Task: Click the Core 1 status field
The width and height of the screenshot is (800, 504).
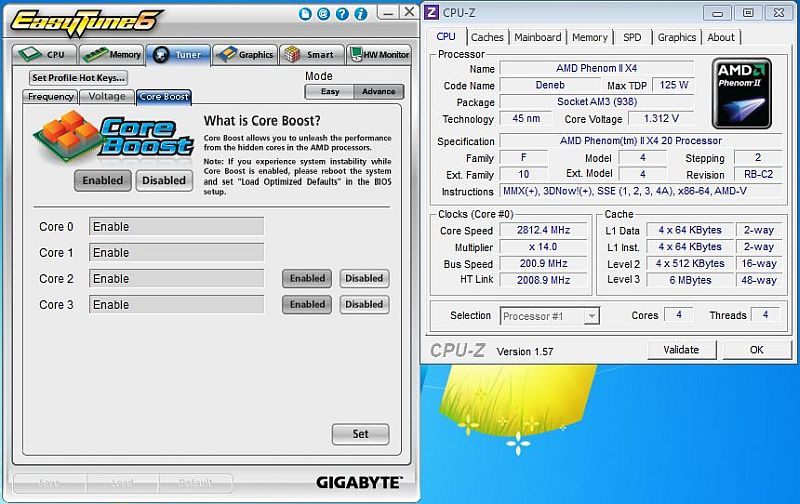Action: point(177,253)
